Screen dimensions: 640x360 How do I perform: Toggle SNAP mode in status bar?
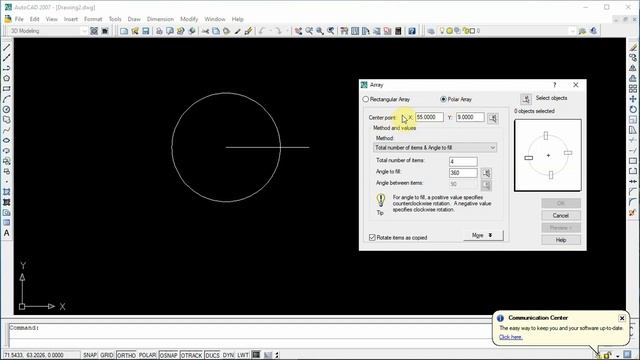[x=89, y=355]
